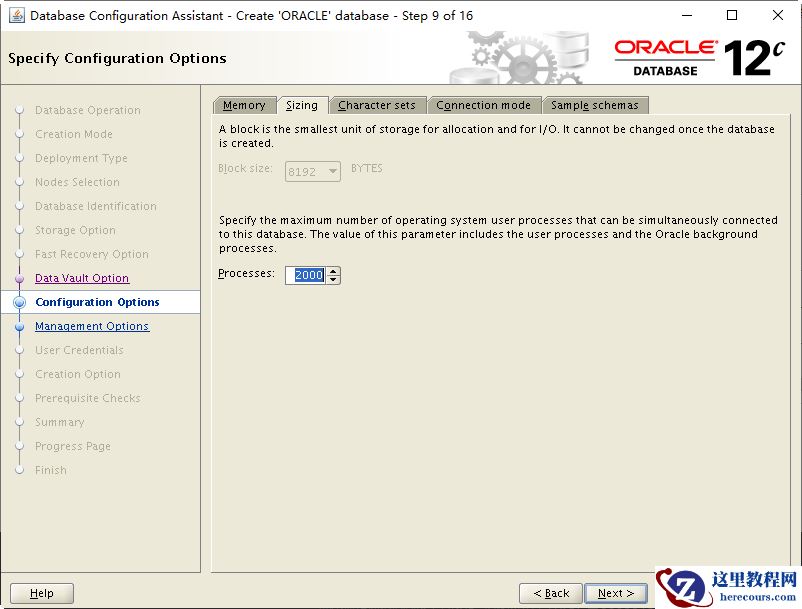Click the Block size label

tap(245, 168)
